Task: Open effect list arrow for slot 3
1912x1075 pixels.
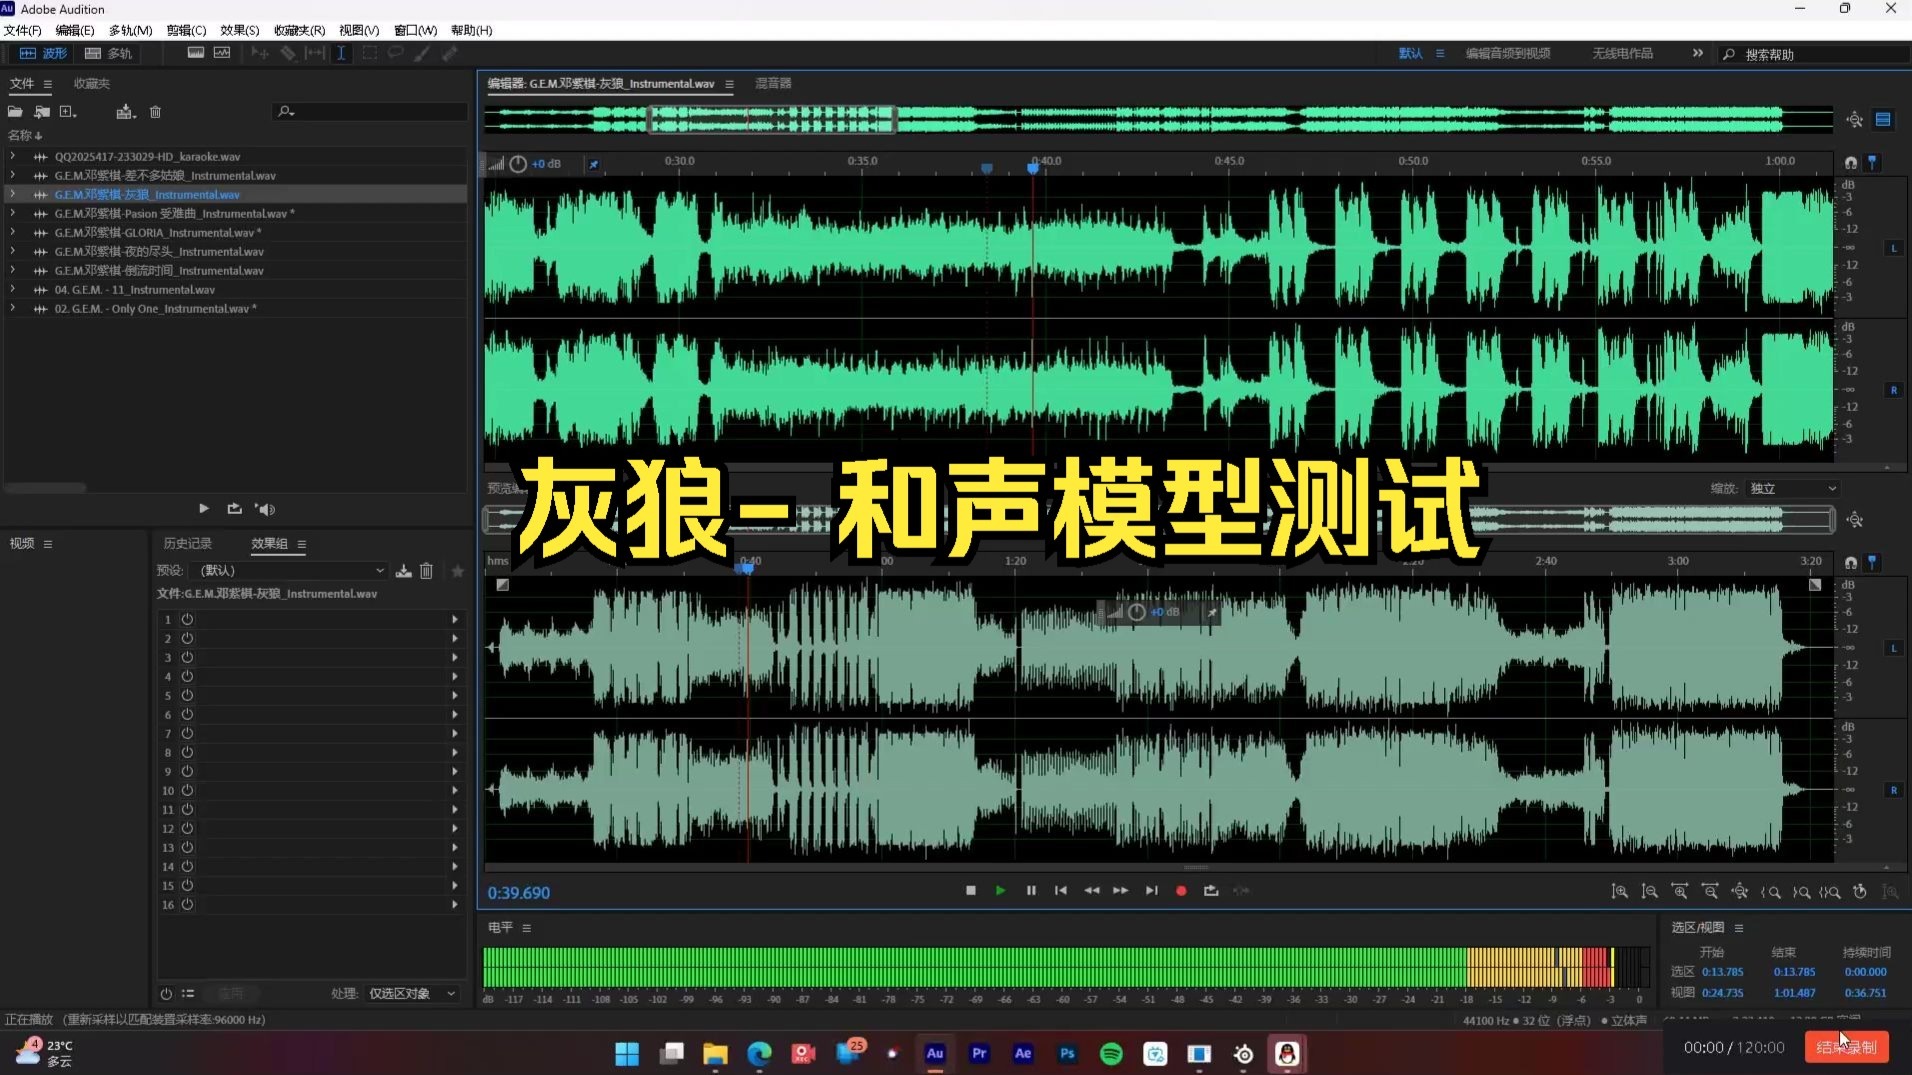Action: (x=455, y=657)
